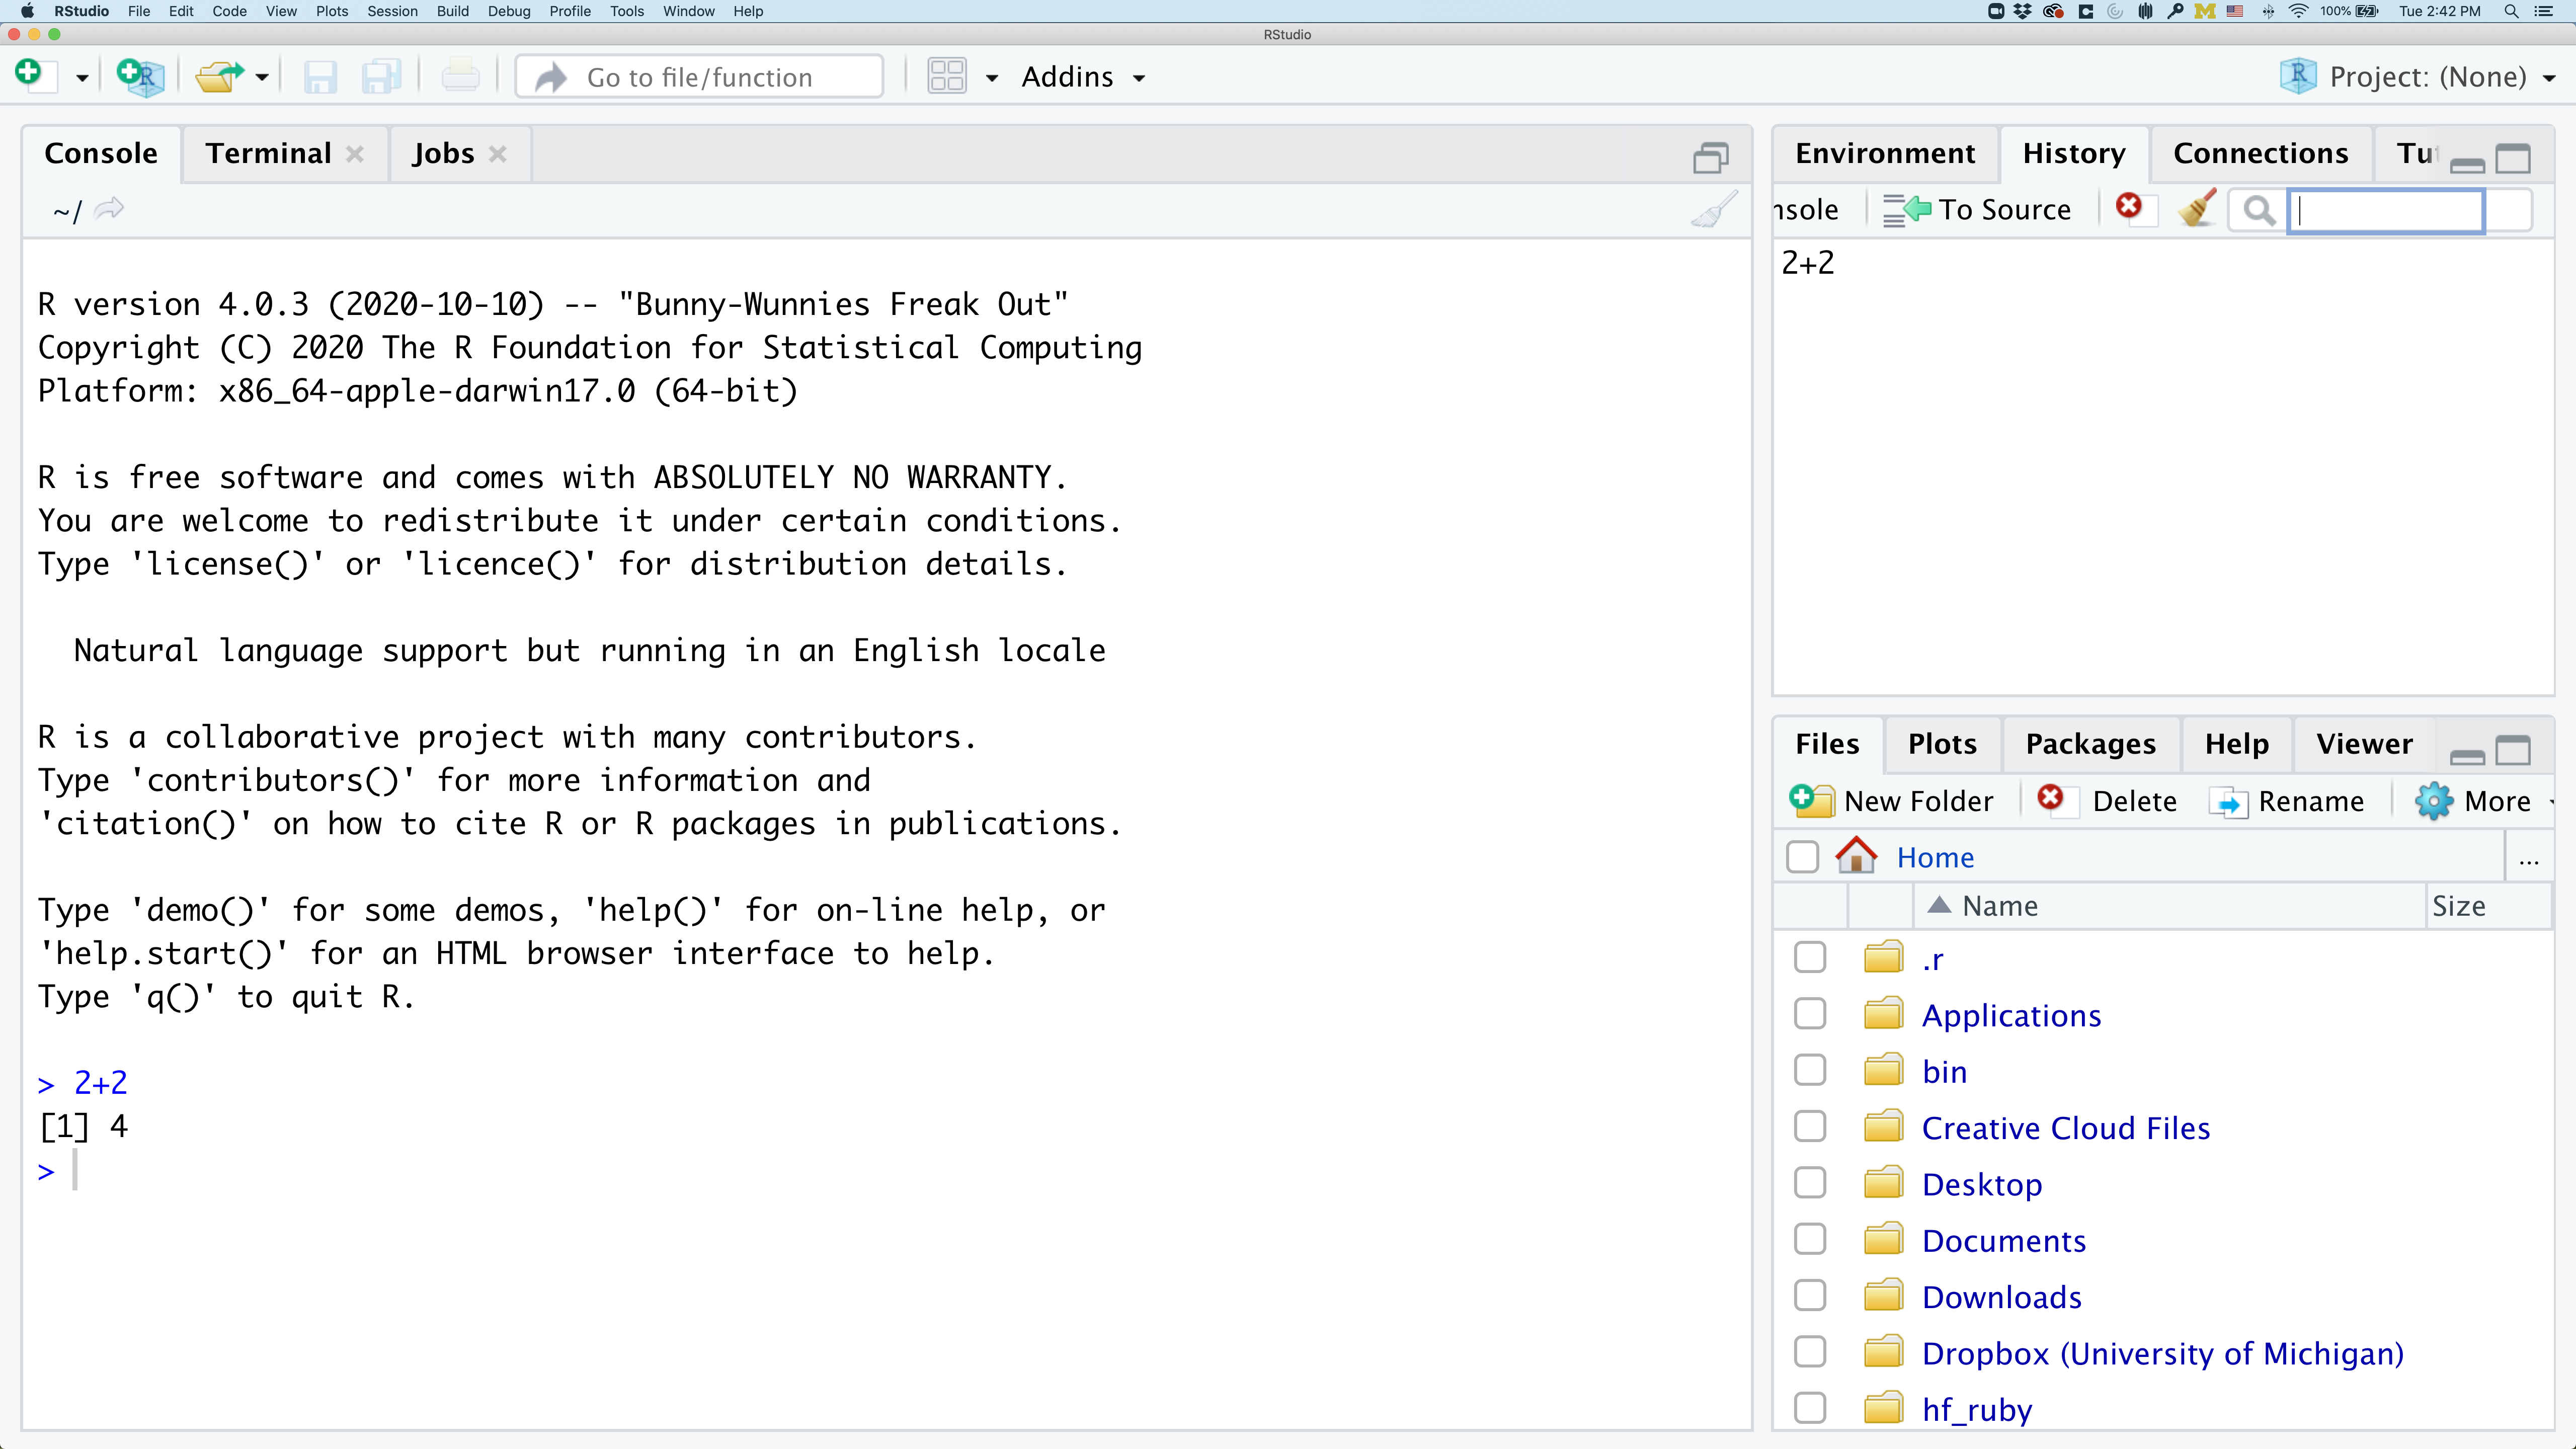
Task: Open the Session menu in menu bar
Action: (391, 11)
